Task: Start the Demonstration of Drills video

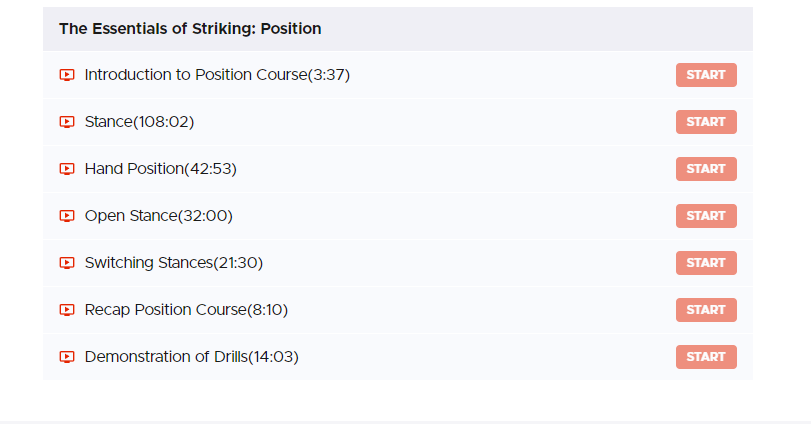Action: click(706, 357)
